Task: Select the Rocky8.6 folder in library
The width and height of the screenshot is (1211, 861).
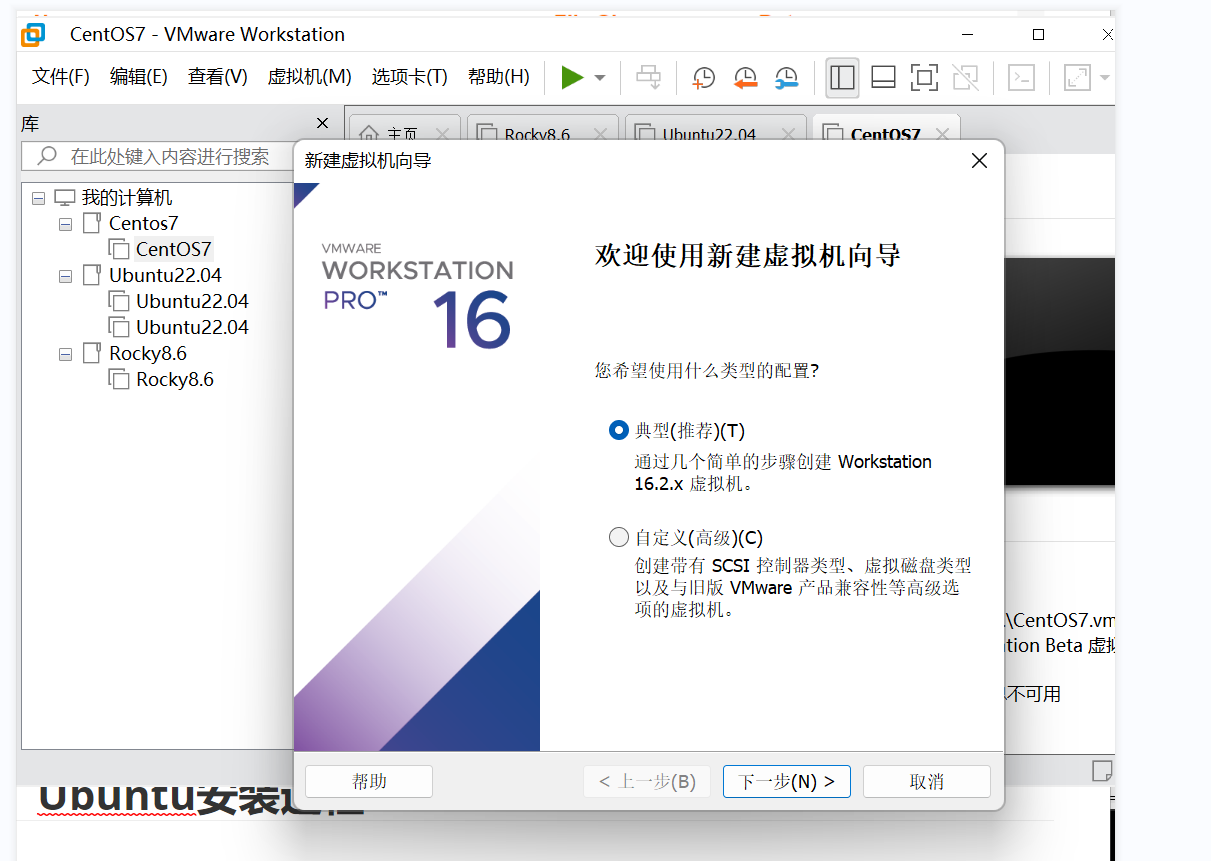Action: click(x=148, y=353)
